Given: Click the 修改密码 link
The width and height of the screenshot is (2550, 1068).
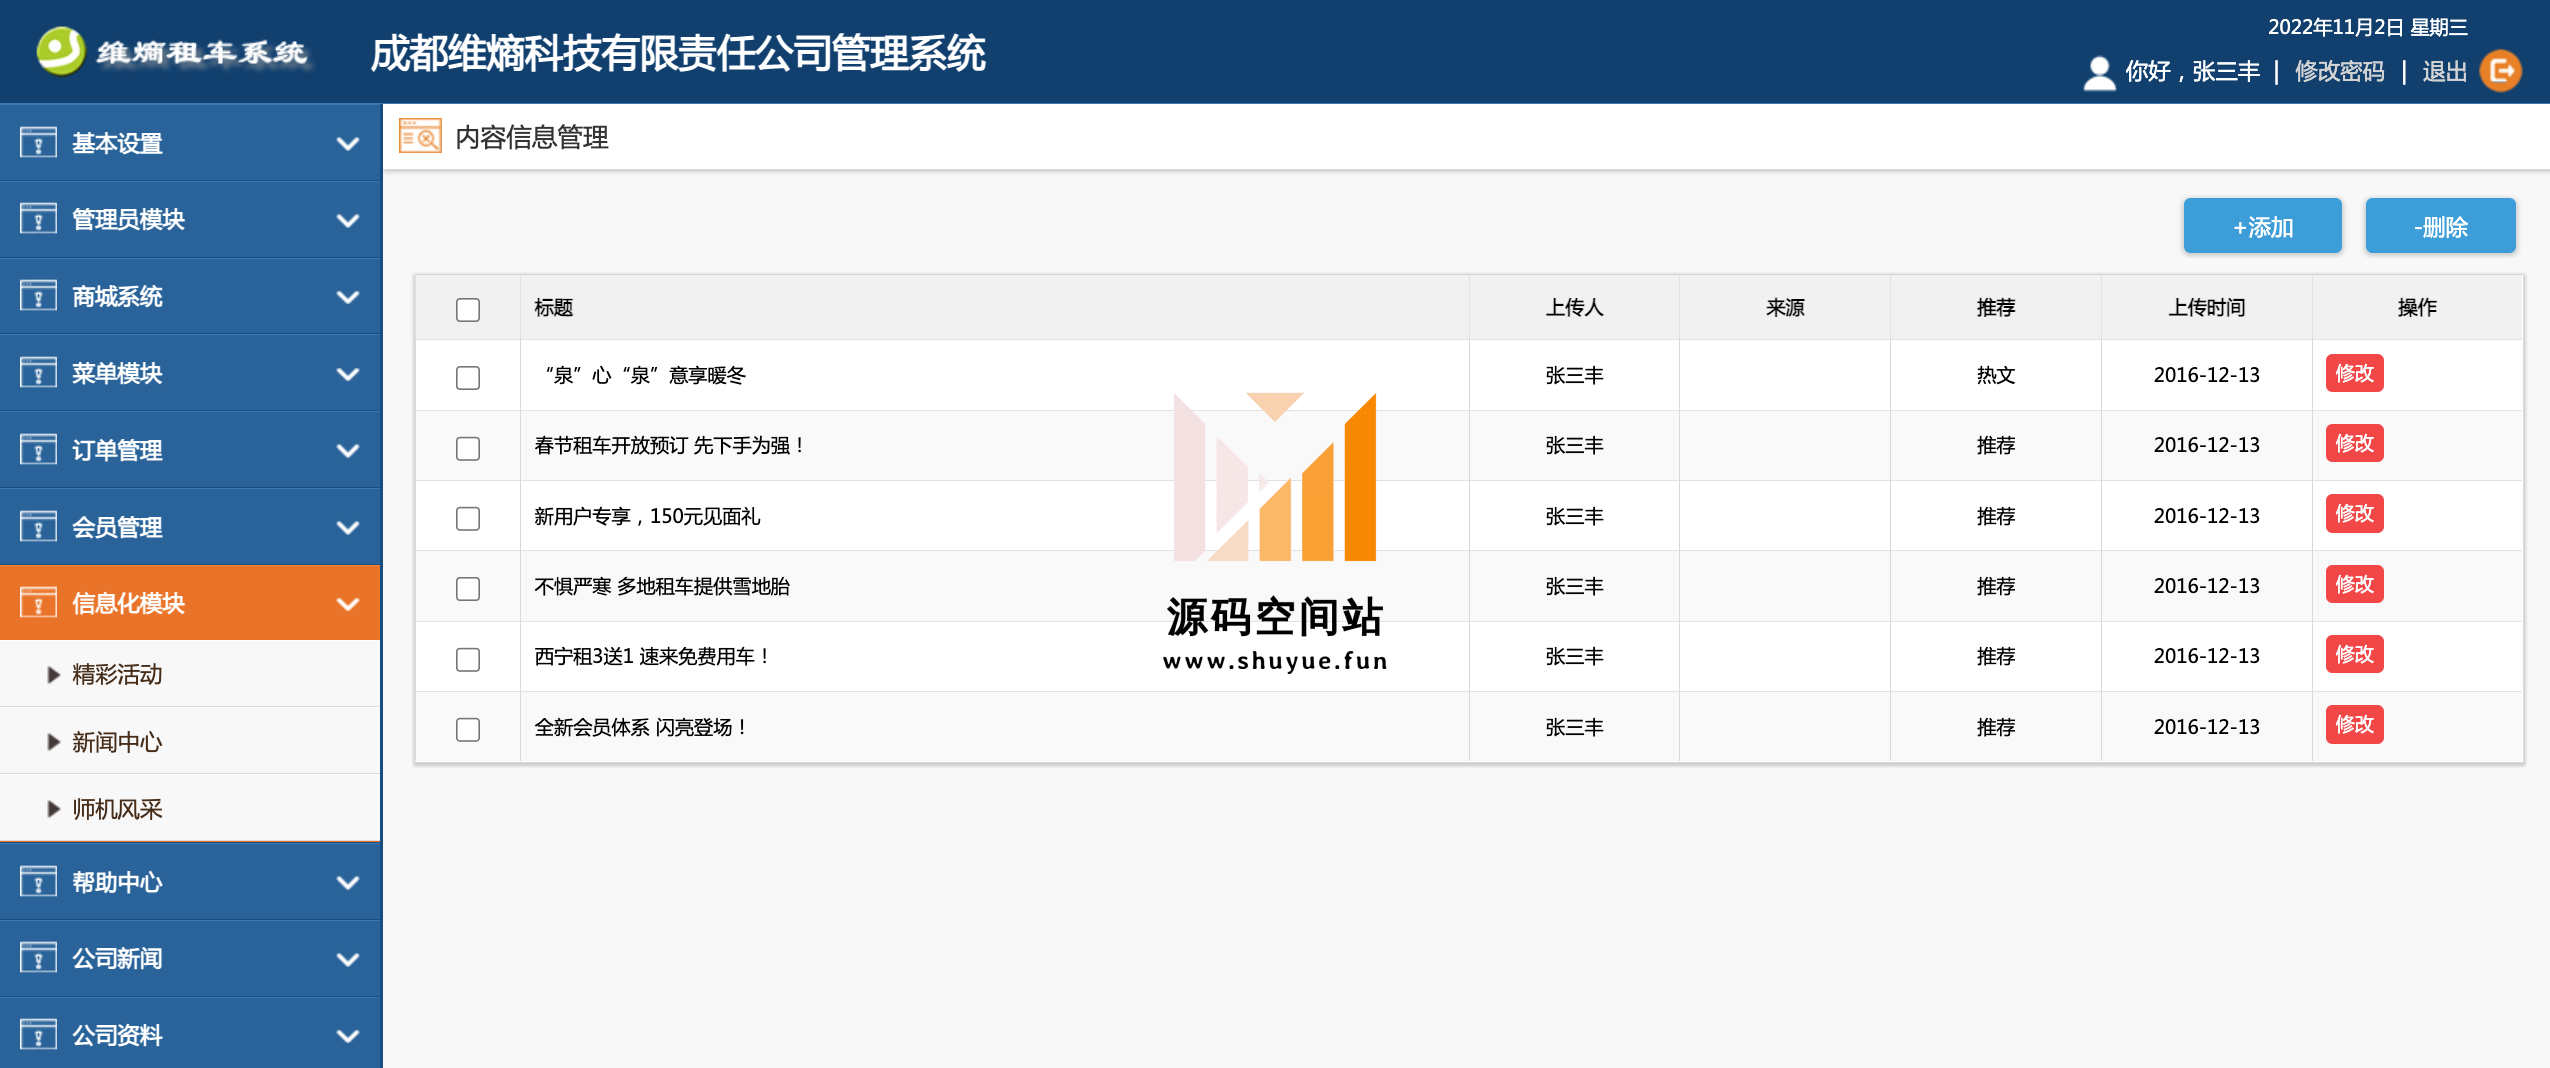Looking at the screenshot, I should click(2339, 71).
